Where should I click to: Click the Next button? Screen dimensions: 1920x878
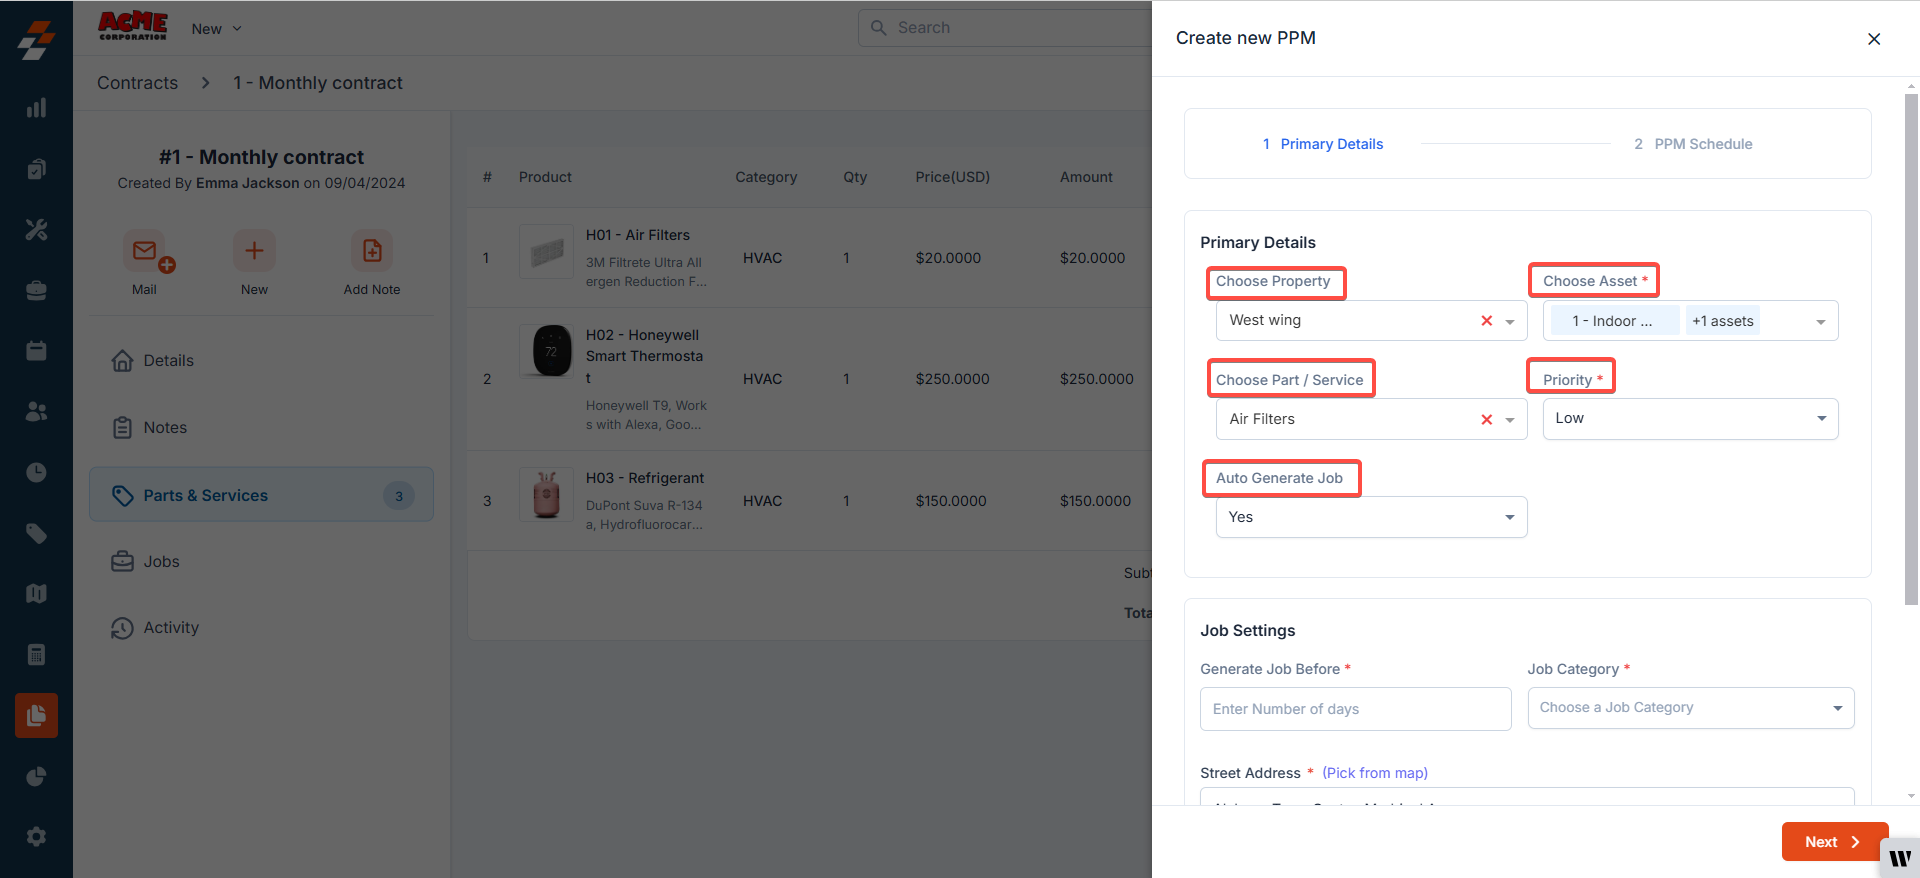click(x=1833, y=842)
